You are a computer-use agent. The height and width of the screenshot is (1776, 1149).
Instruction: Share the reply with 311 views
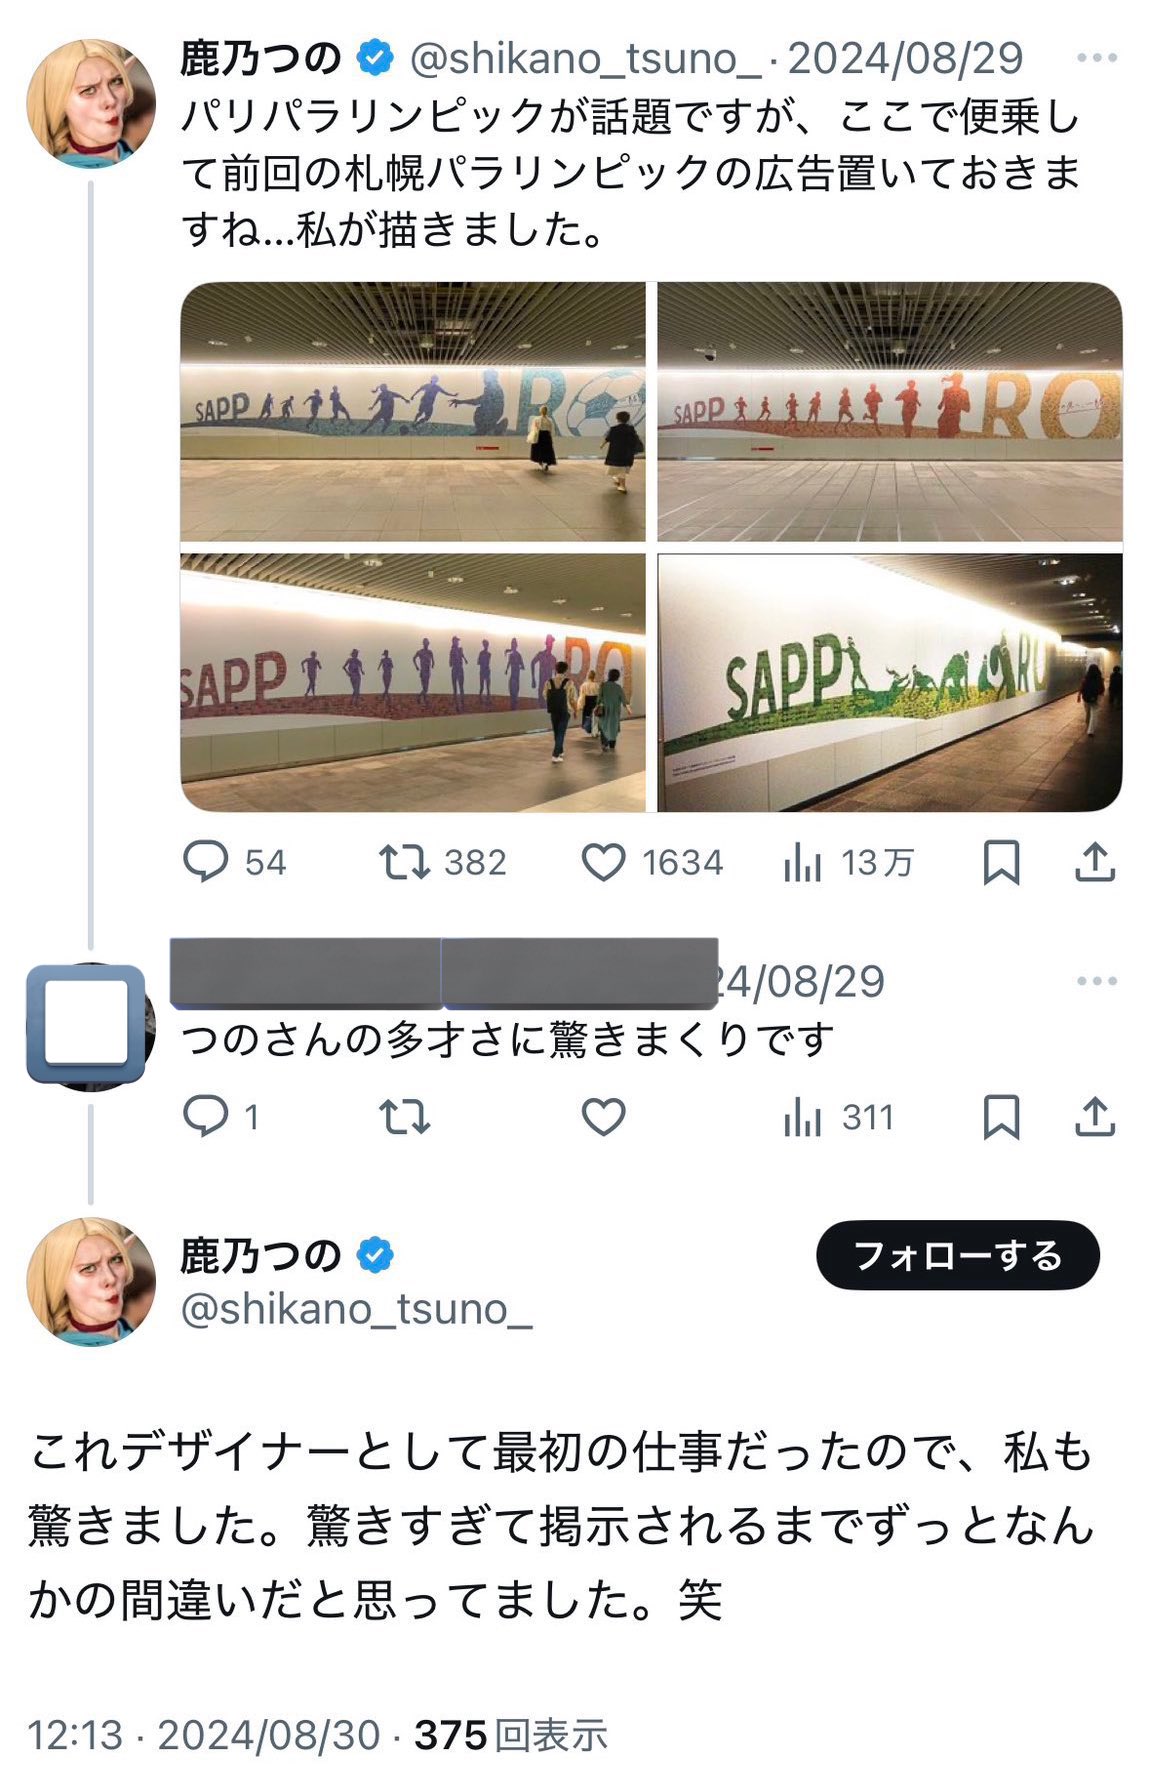1095,1116
